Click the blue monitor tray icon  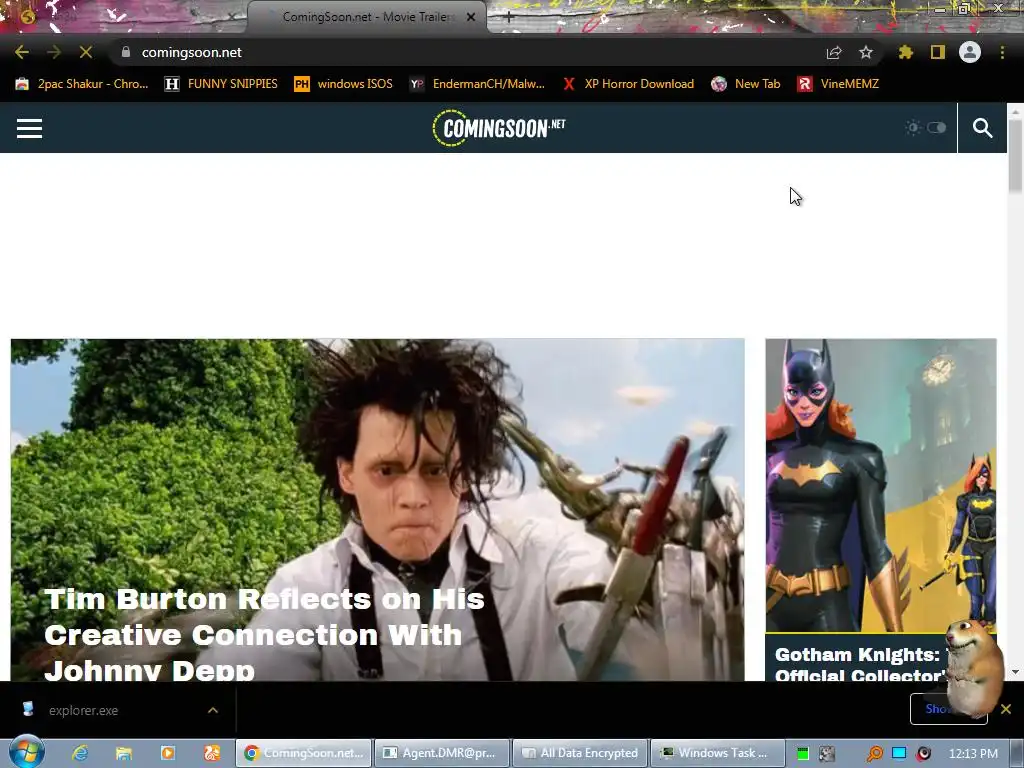point(899,754)
